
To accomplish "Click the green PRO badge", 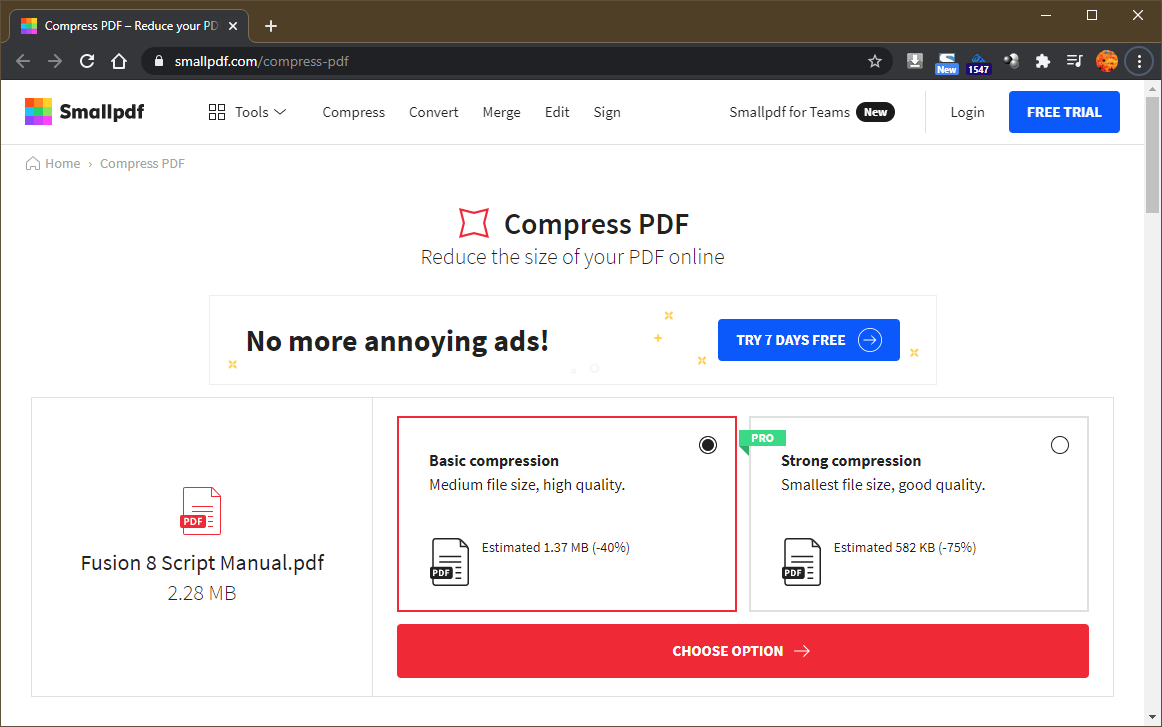I will pyautogui.click(x=763, y=438).
